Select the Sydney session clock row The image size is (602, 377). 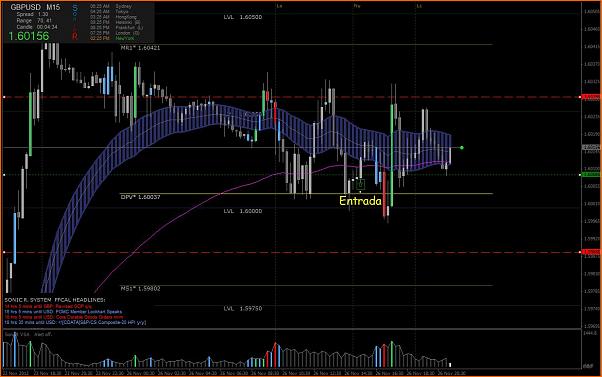(x=111, y=7)
